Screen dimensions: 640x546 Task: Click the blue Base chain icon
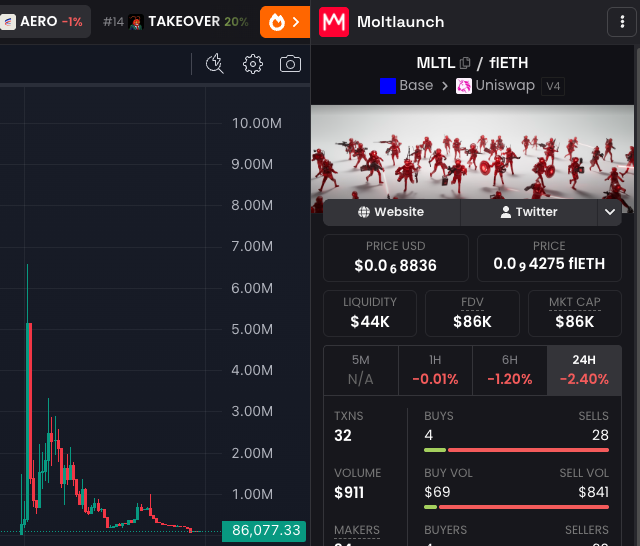388,86
